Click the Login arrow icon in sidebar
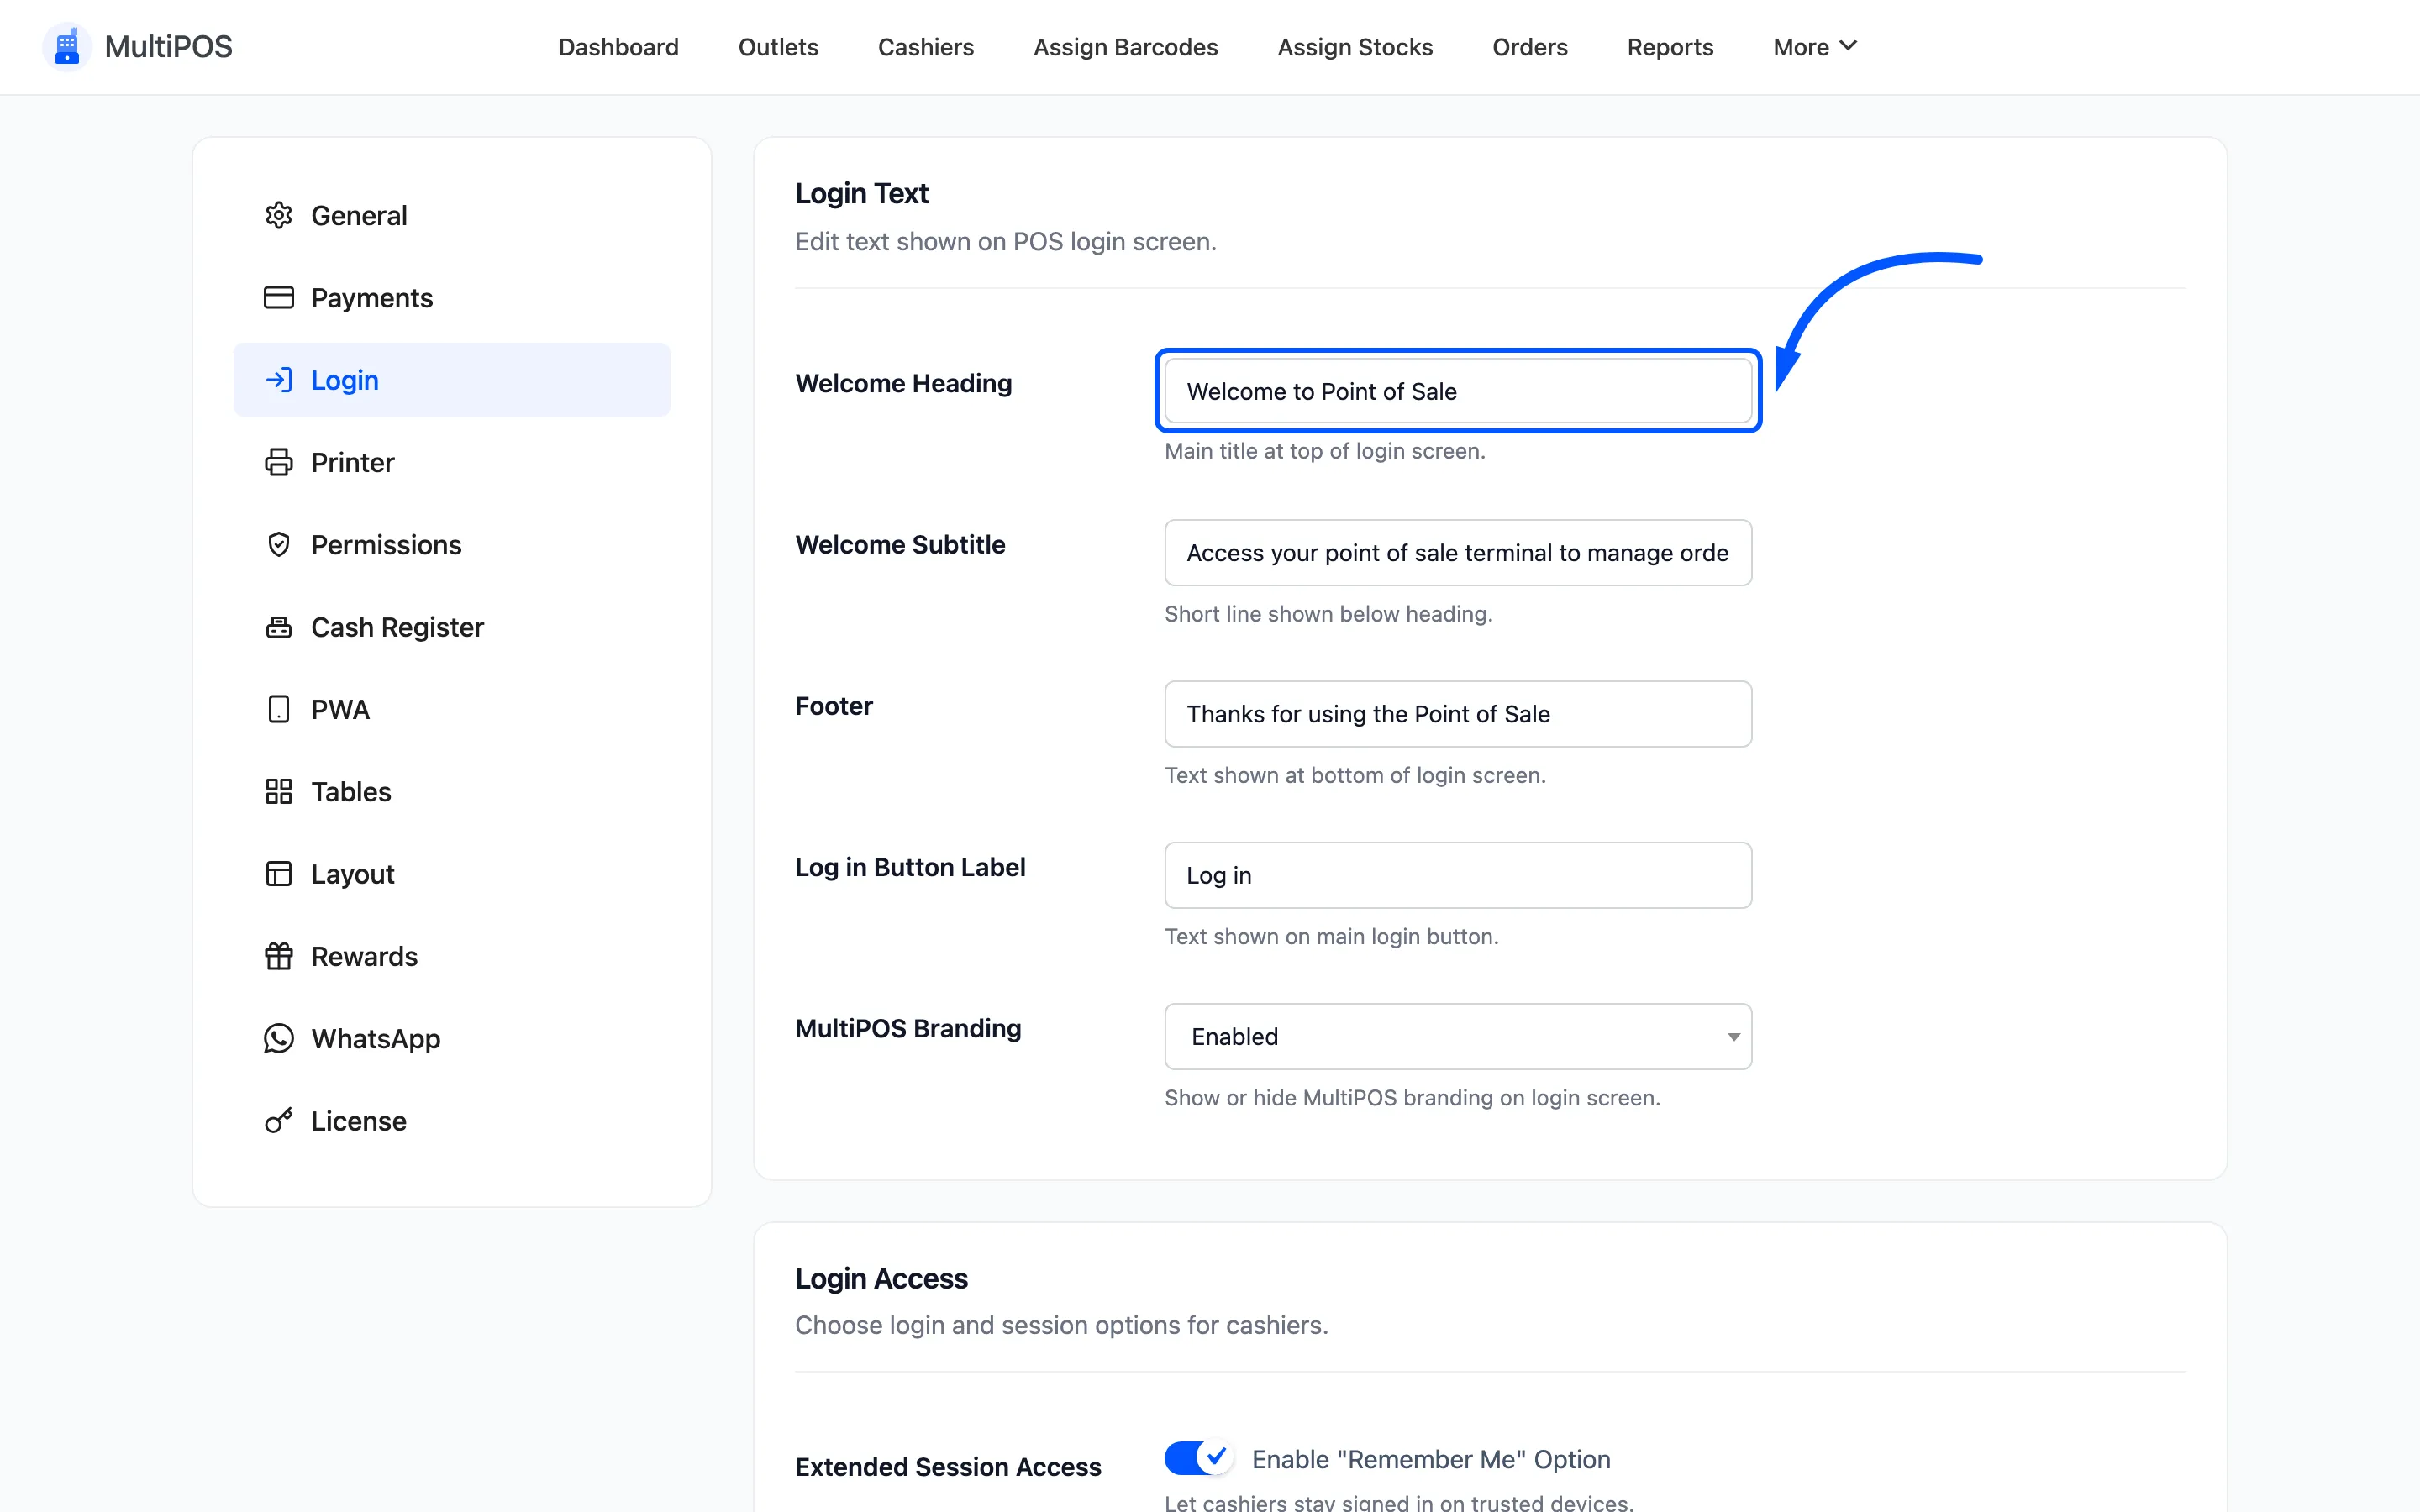Viewport: 2420px width, 1512px height. point(278,380)
